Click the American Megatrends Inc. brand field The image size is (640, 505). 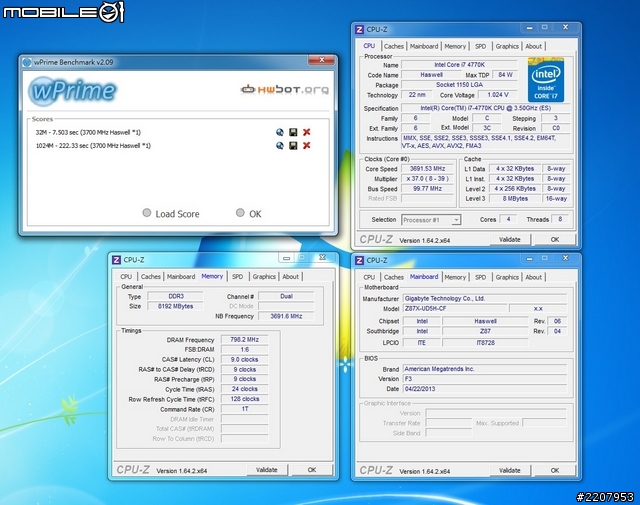click(485, 369)
